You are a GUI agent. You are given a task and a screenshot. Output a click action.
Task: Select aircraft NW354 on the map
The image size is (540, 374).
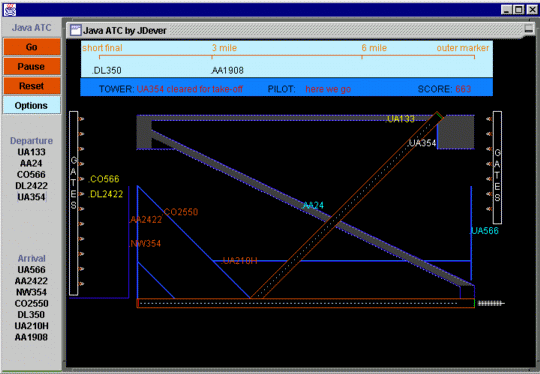click(x=145, y=244)
